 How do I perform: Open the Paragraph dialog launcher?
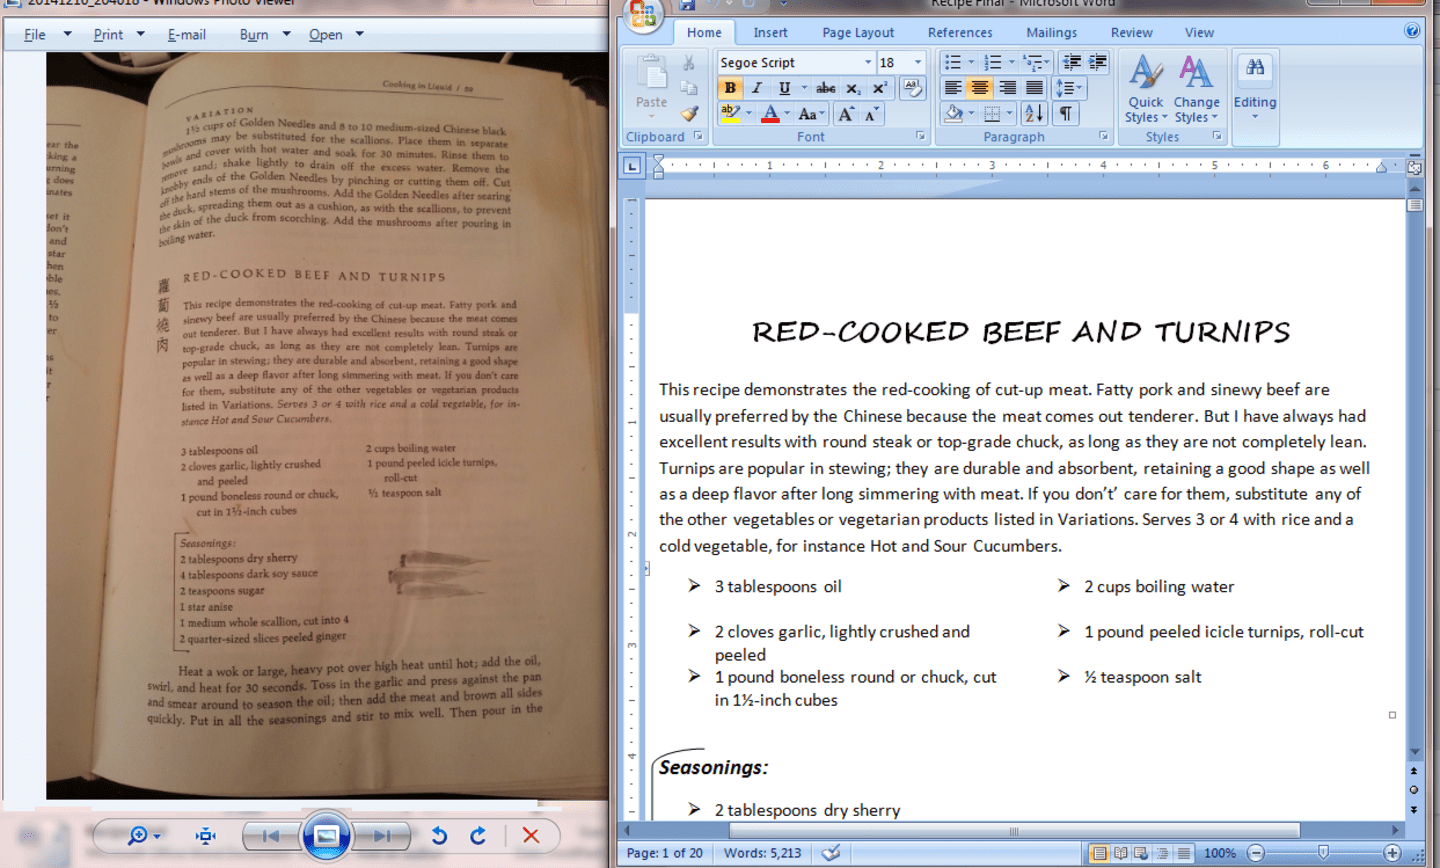(1104, 136)
